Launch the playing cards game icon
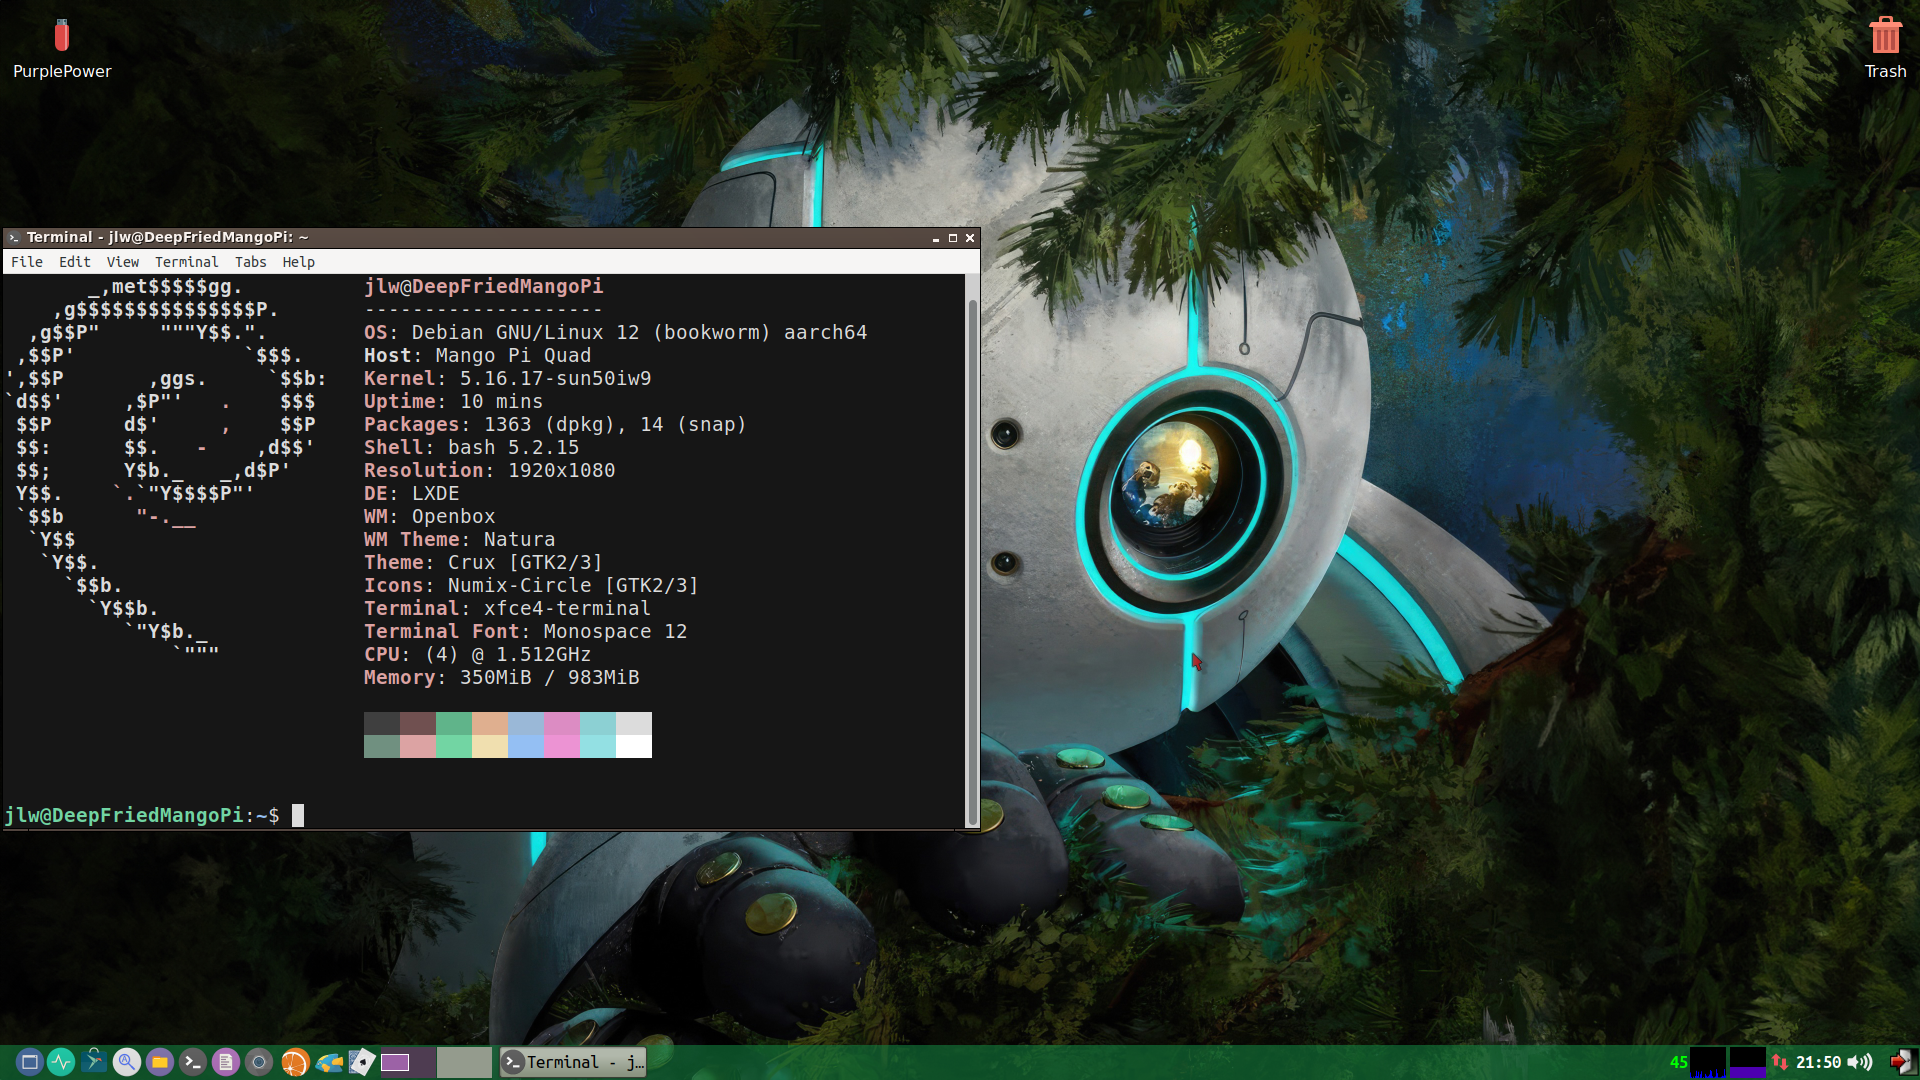This screenshot has height=1080, width=1920. point(362,1062)
